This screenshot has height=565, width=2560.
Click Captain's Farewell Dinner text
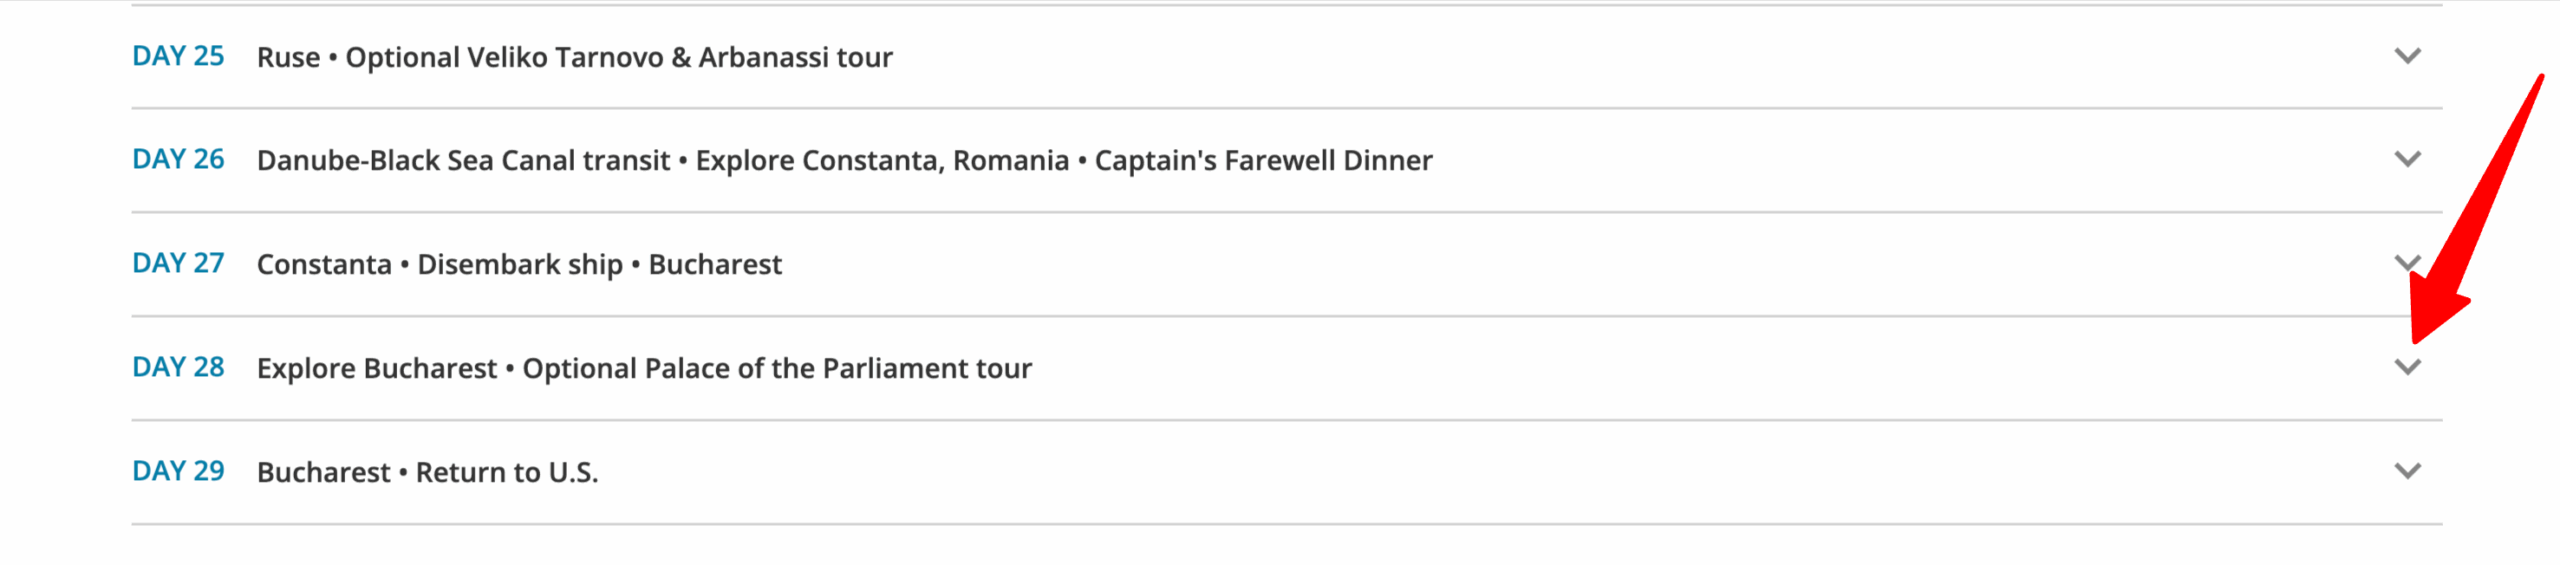[1263, 160]
